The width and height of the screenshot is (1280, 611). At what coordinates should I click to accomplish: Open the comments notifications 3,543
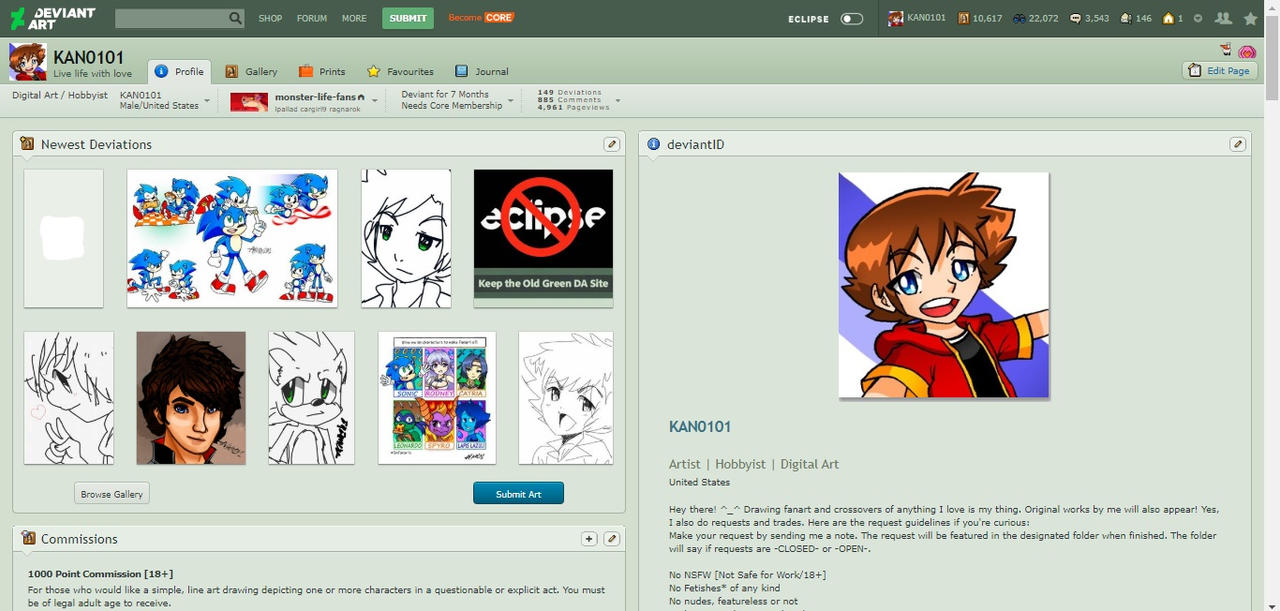(x=1089, y=18)
